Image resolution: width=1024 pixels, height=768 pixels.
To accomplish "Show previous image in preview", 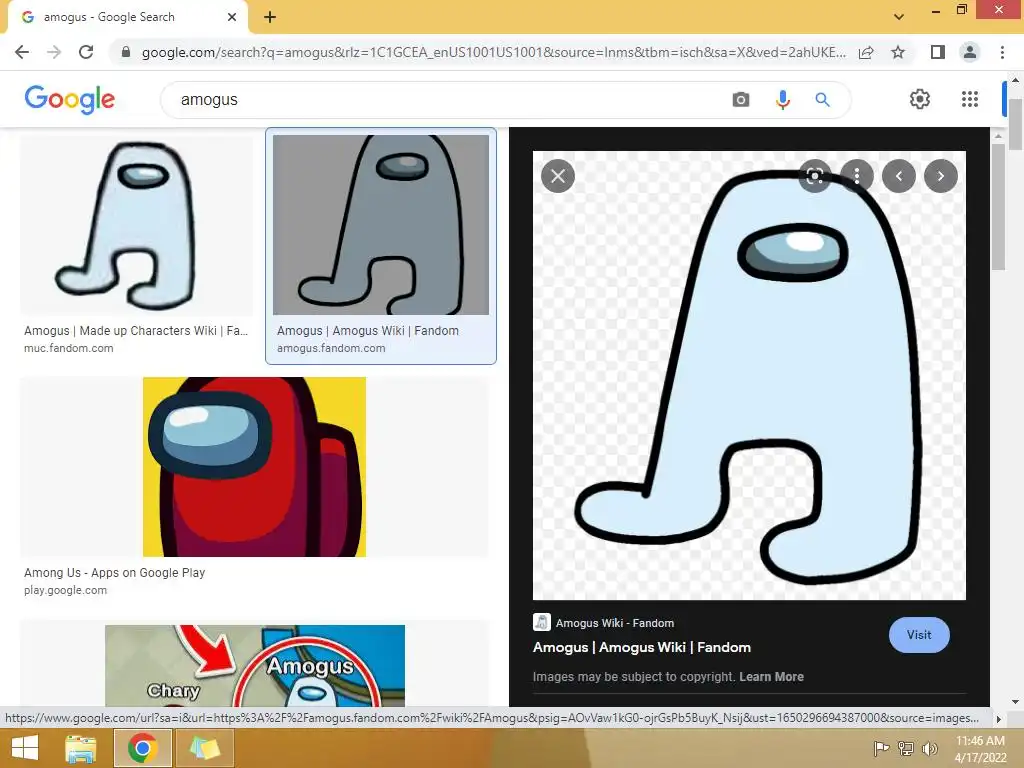I will pyautogui.click(x=899, y=176).
